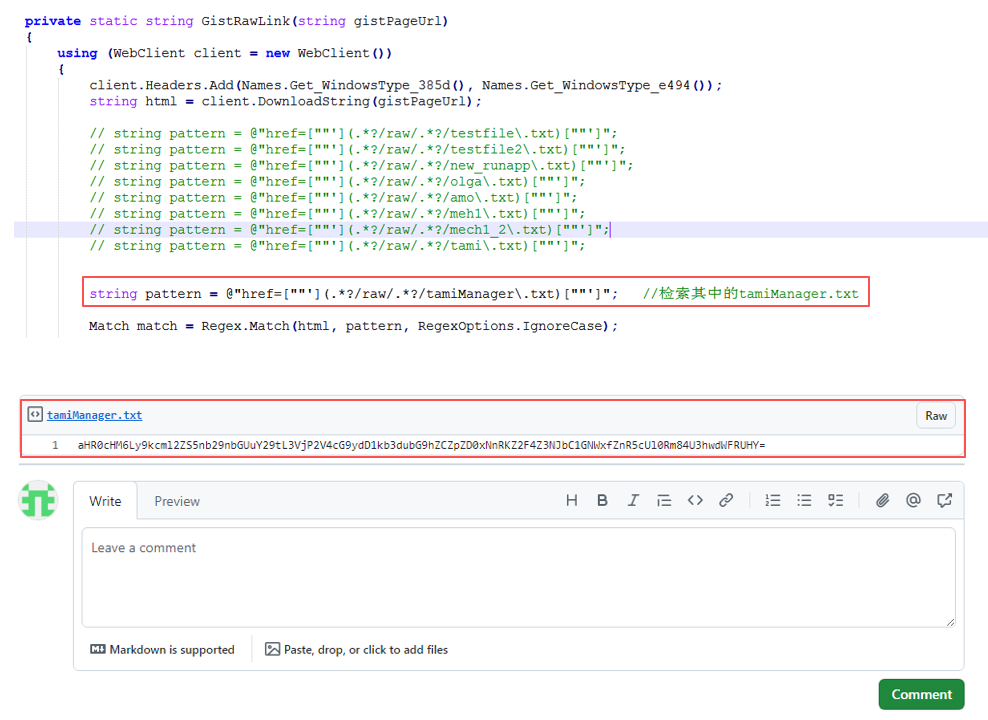The width and height of the screenshot is (988, 720).
Task: Apply bold formatting in comment toolbar
Action: [x=602, y=500]
